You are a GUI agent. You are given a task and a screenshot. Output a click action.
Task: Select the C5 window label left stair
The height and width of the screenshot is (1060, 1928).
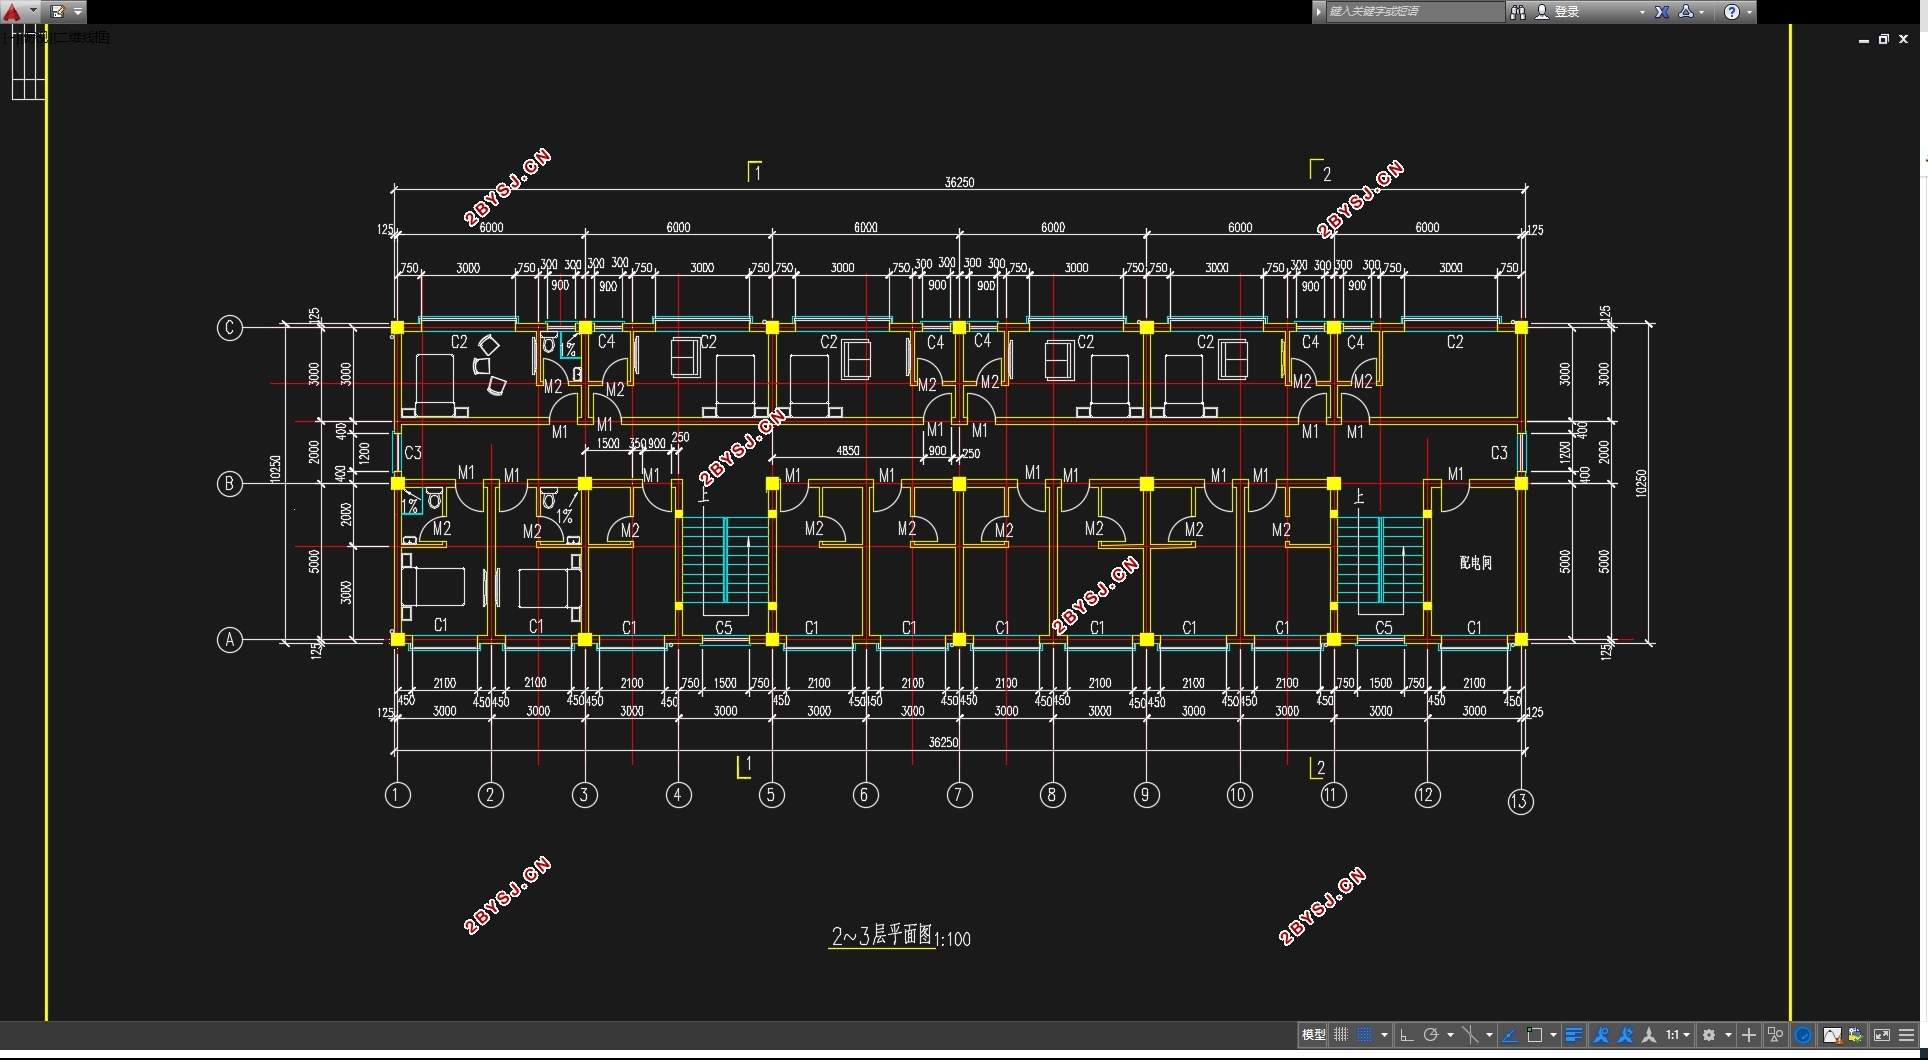pyautogui.click(x=724, y=628)
